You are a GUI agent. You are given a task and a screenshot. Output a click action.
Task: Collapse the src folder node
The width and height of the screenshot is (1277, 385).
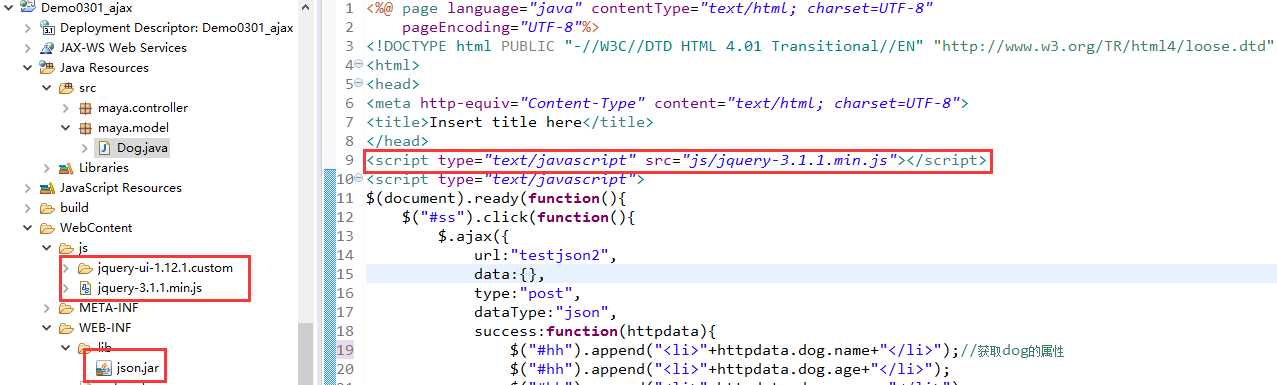tap(47, 87)
